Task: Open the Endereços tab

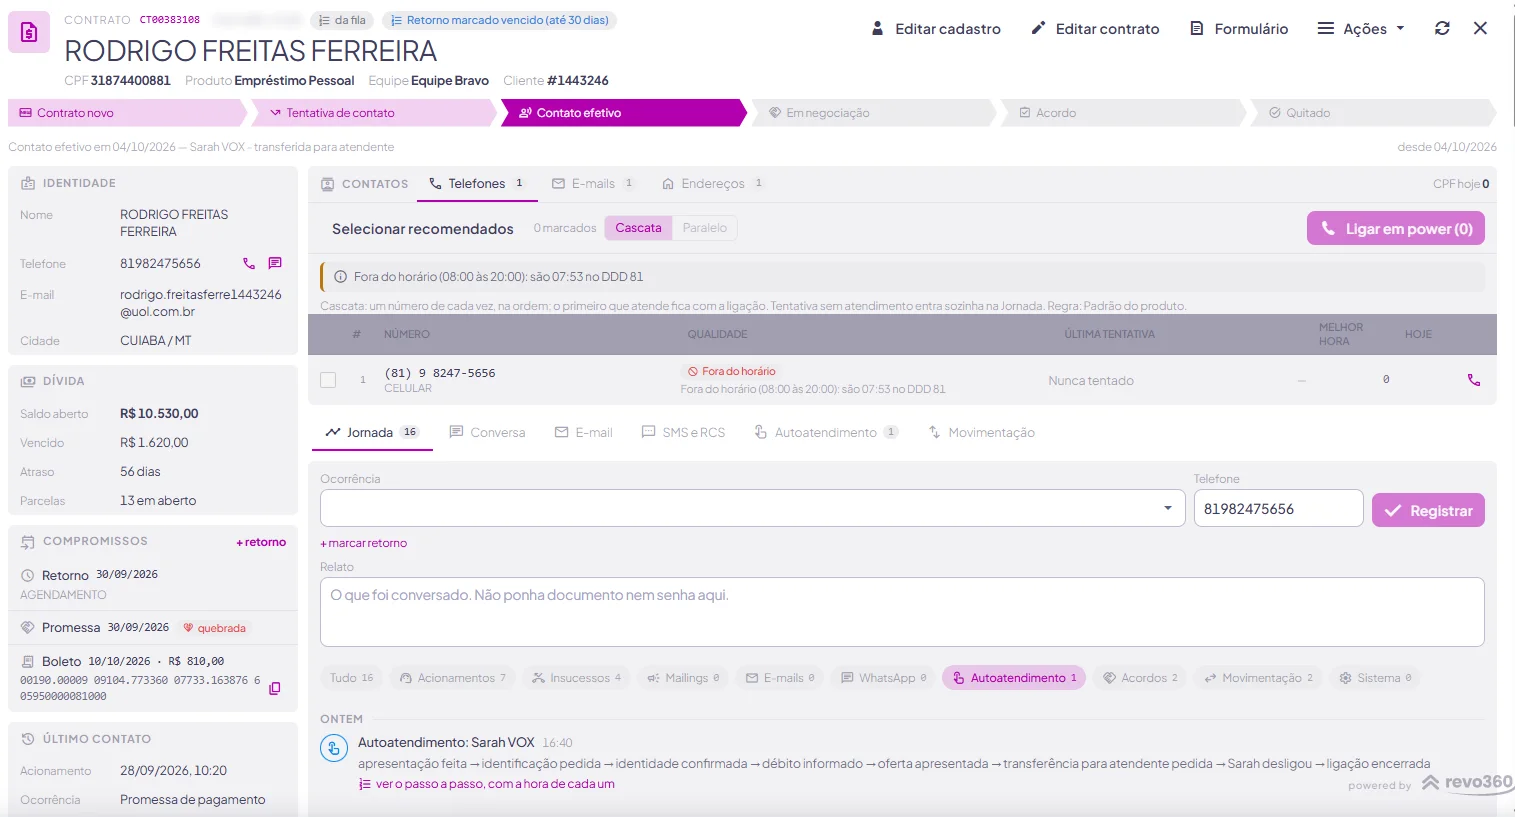Action: point(713,184)
